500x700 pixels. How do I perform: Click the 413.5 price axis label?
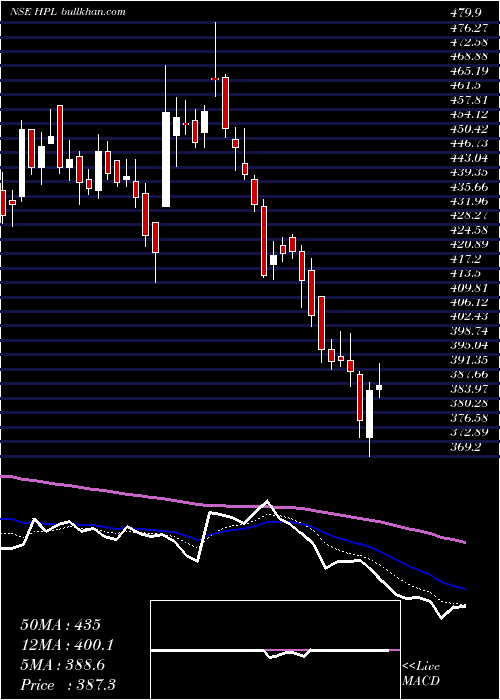click(466, 273)
